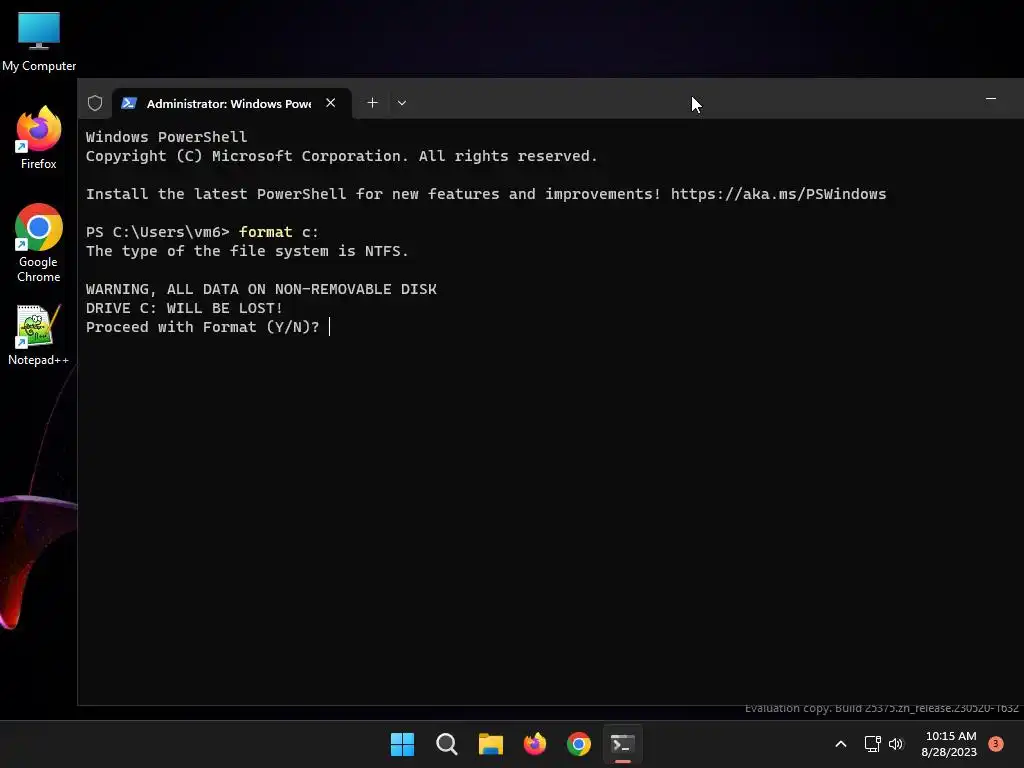Screen dimensions: 1024x768
Task: Launch Chrome from the taskbar
Action: 579,744
